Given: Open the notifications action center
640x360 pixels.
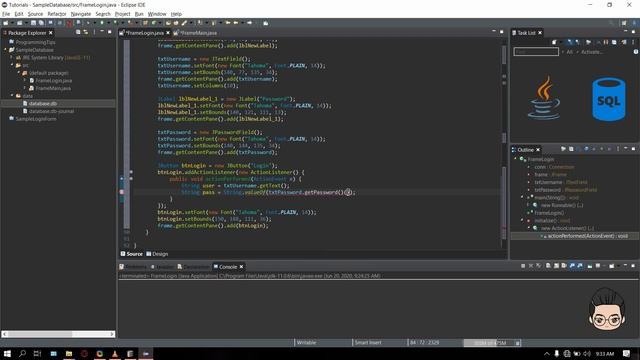Looking at the screenshot, I should [627, 353].
